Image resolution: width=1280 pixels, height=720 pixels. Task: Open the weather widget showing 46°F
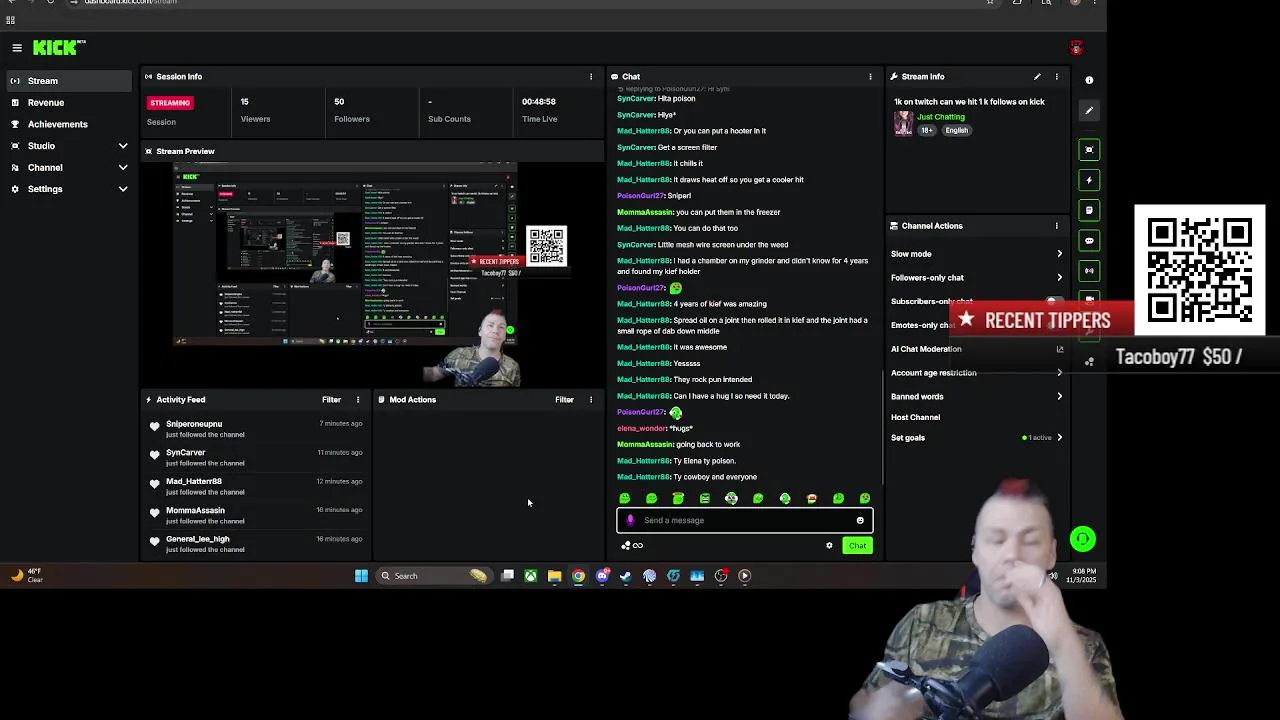[x=28, y=576]
